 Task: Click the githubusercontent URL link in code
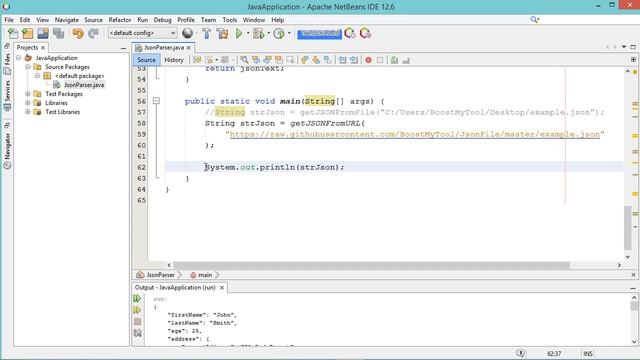click(415, 134)
